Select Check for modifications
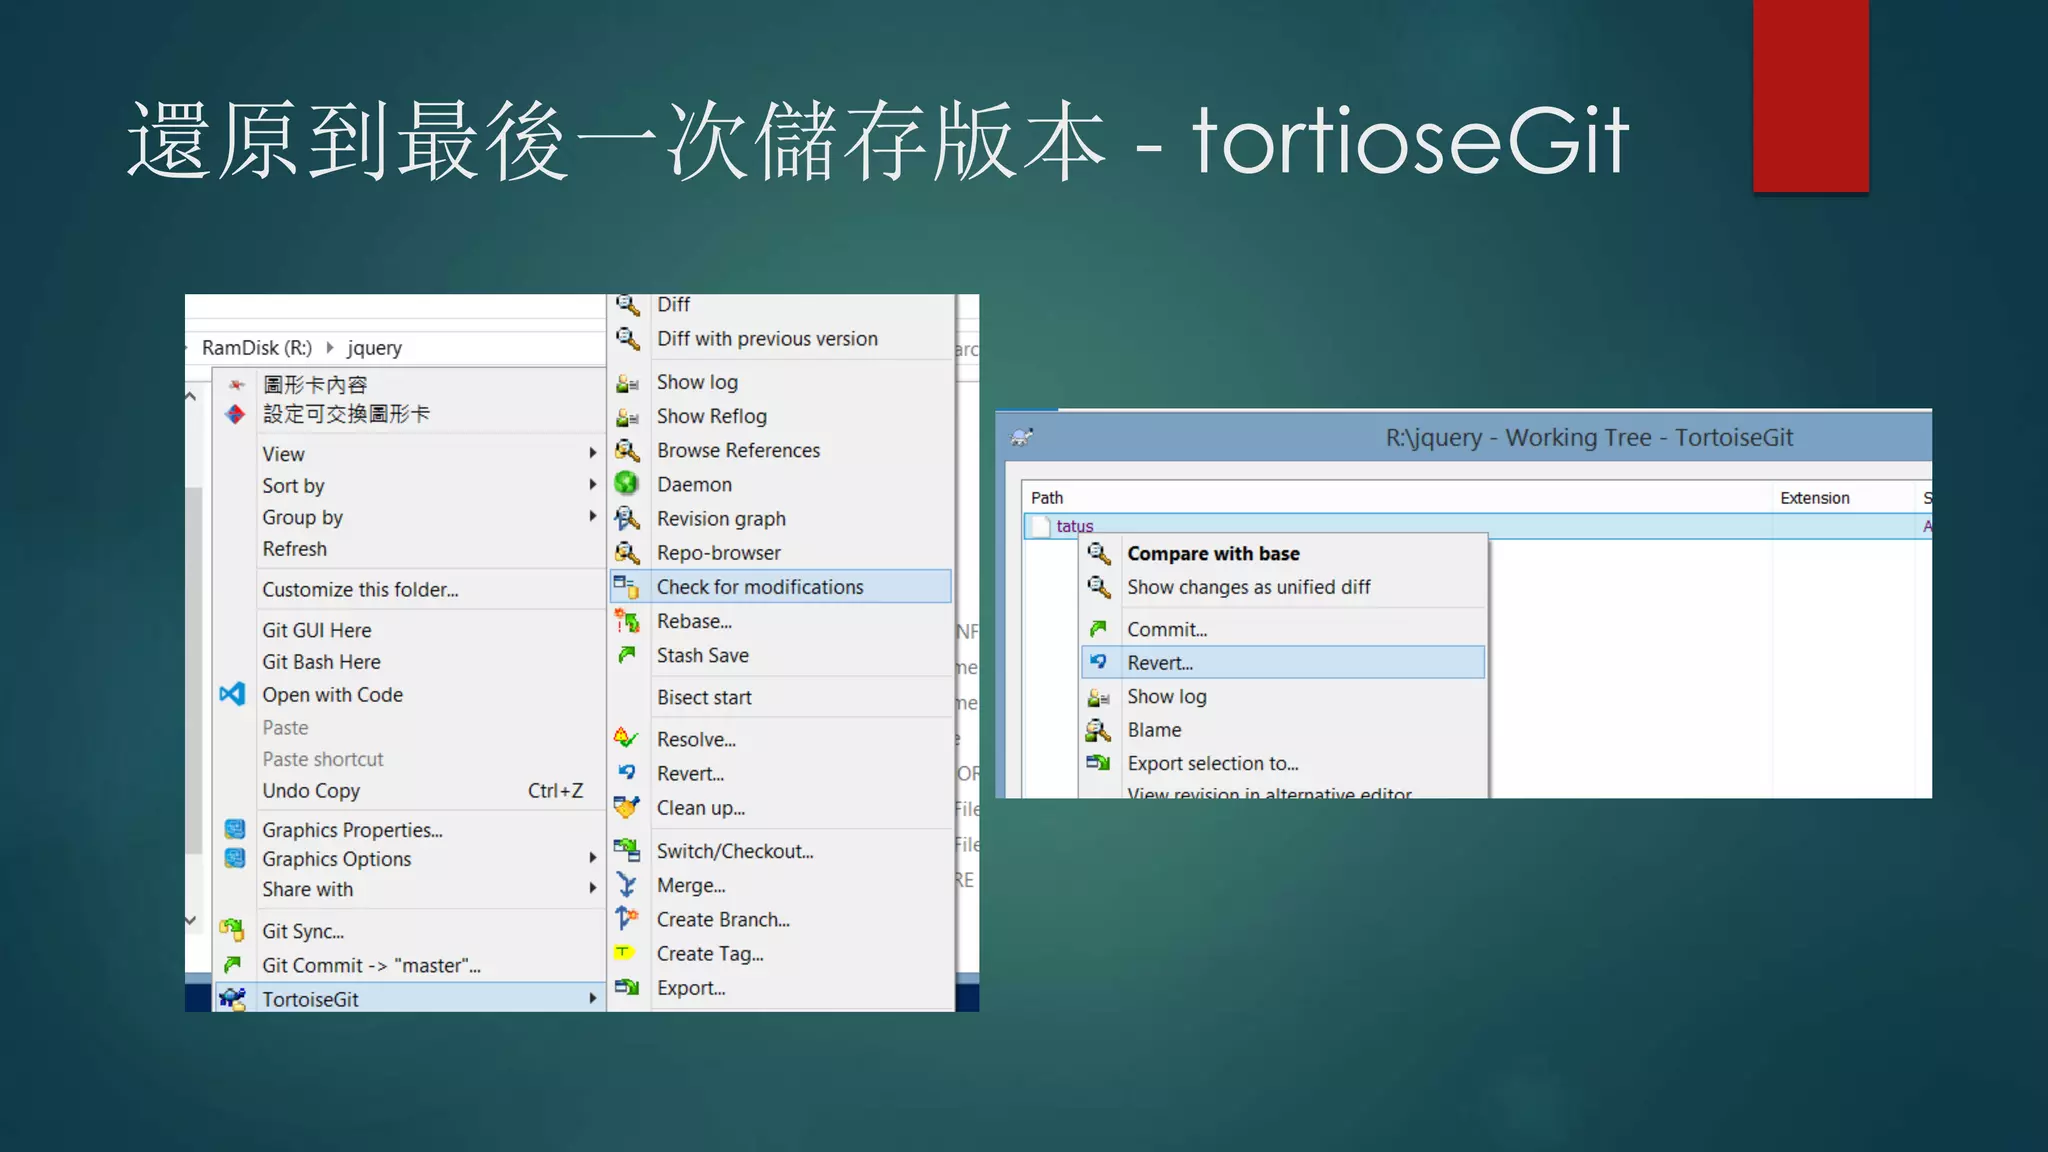Image resolution: width=2048 pixels, height=1152 pixels. pos(780,587)
